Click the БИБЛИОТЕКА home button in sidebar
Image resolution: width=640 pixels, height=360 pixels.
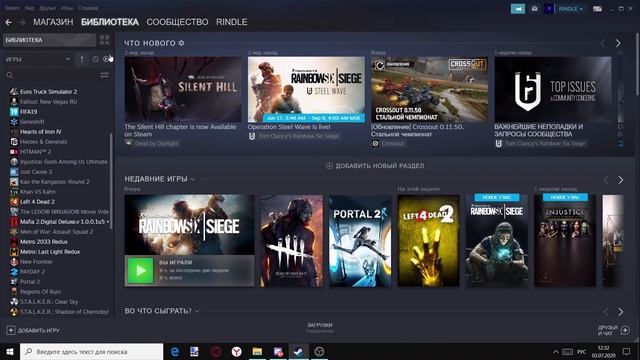click(x=49, y=40)
